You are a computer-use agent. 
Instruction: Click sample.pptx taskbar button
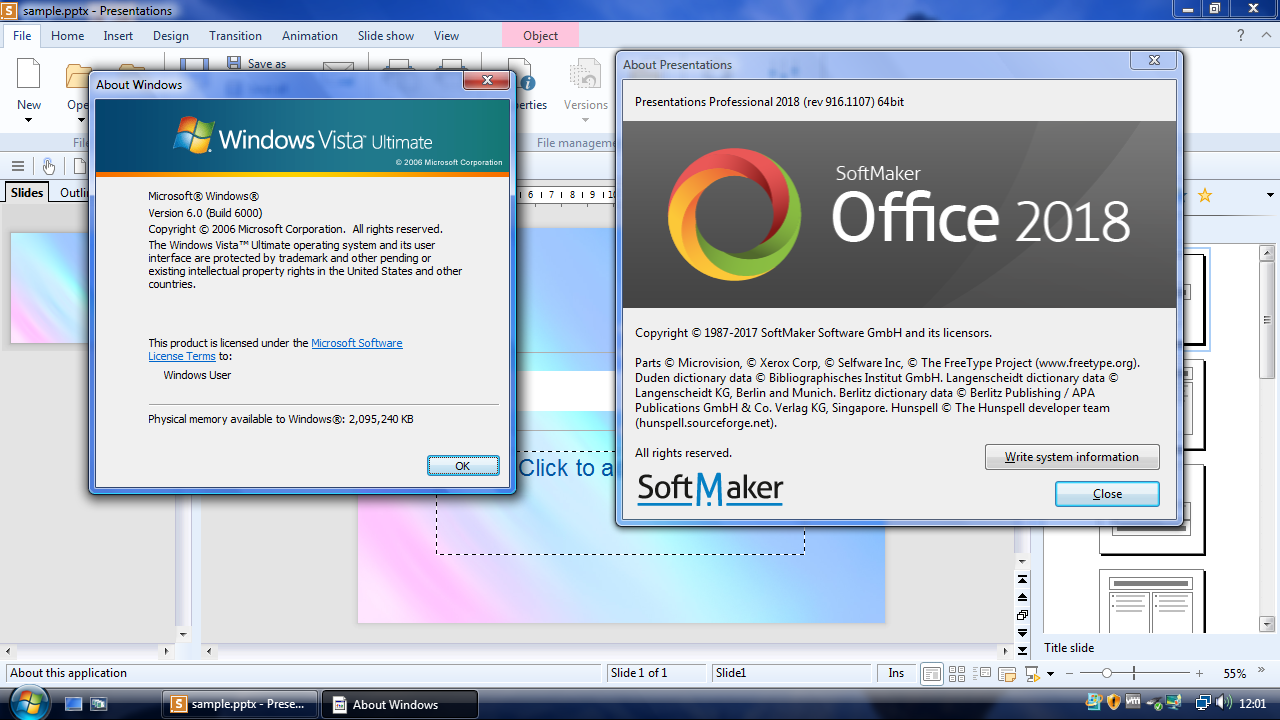click(x=240, y=704)
